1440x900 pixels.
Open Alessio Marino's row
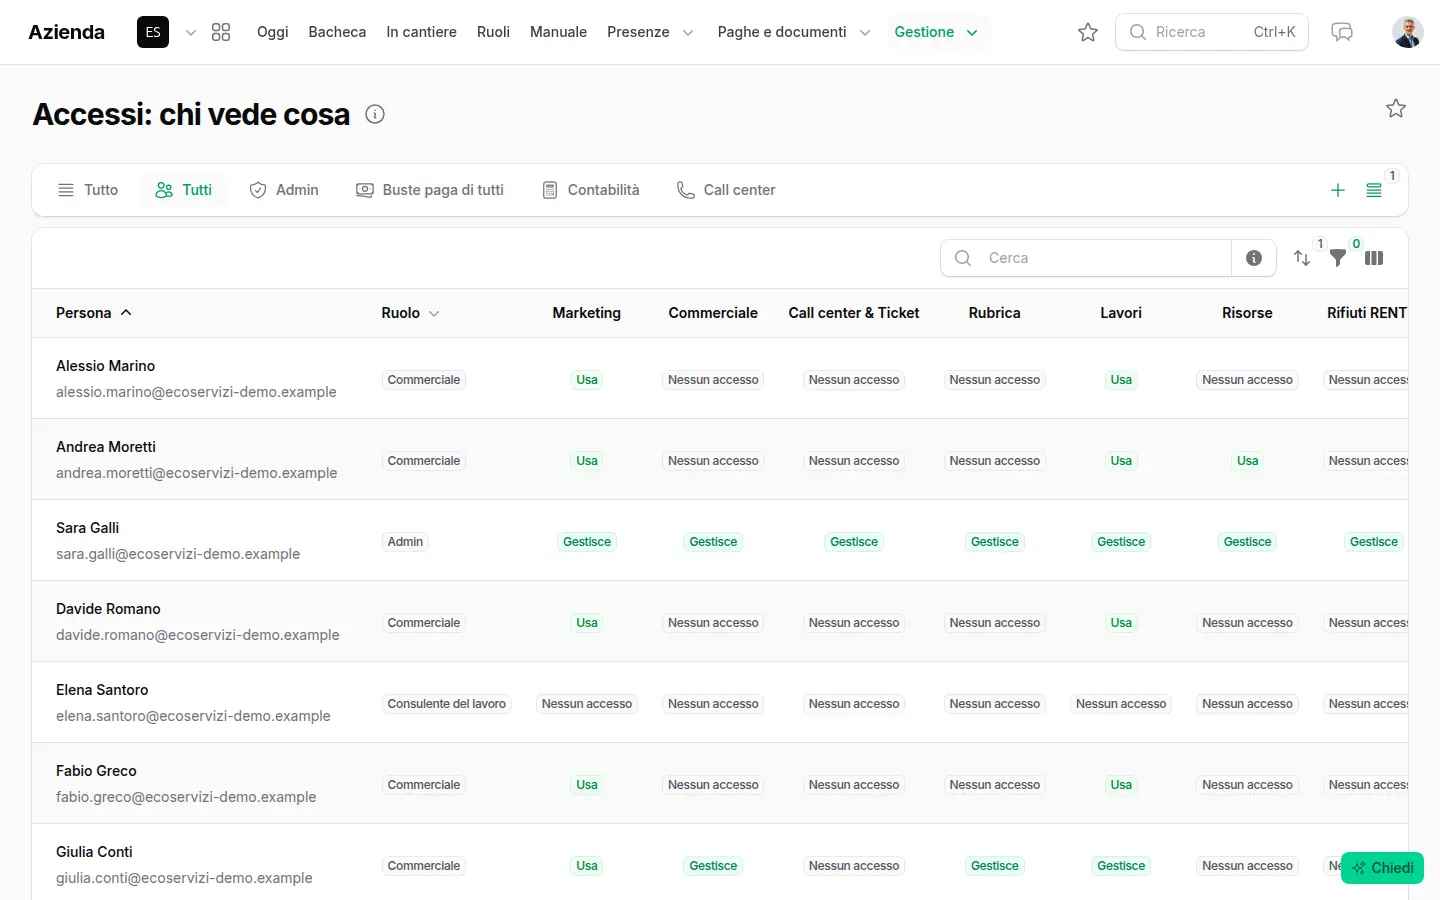point(720,379)
